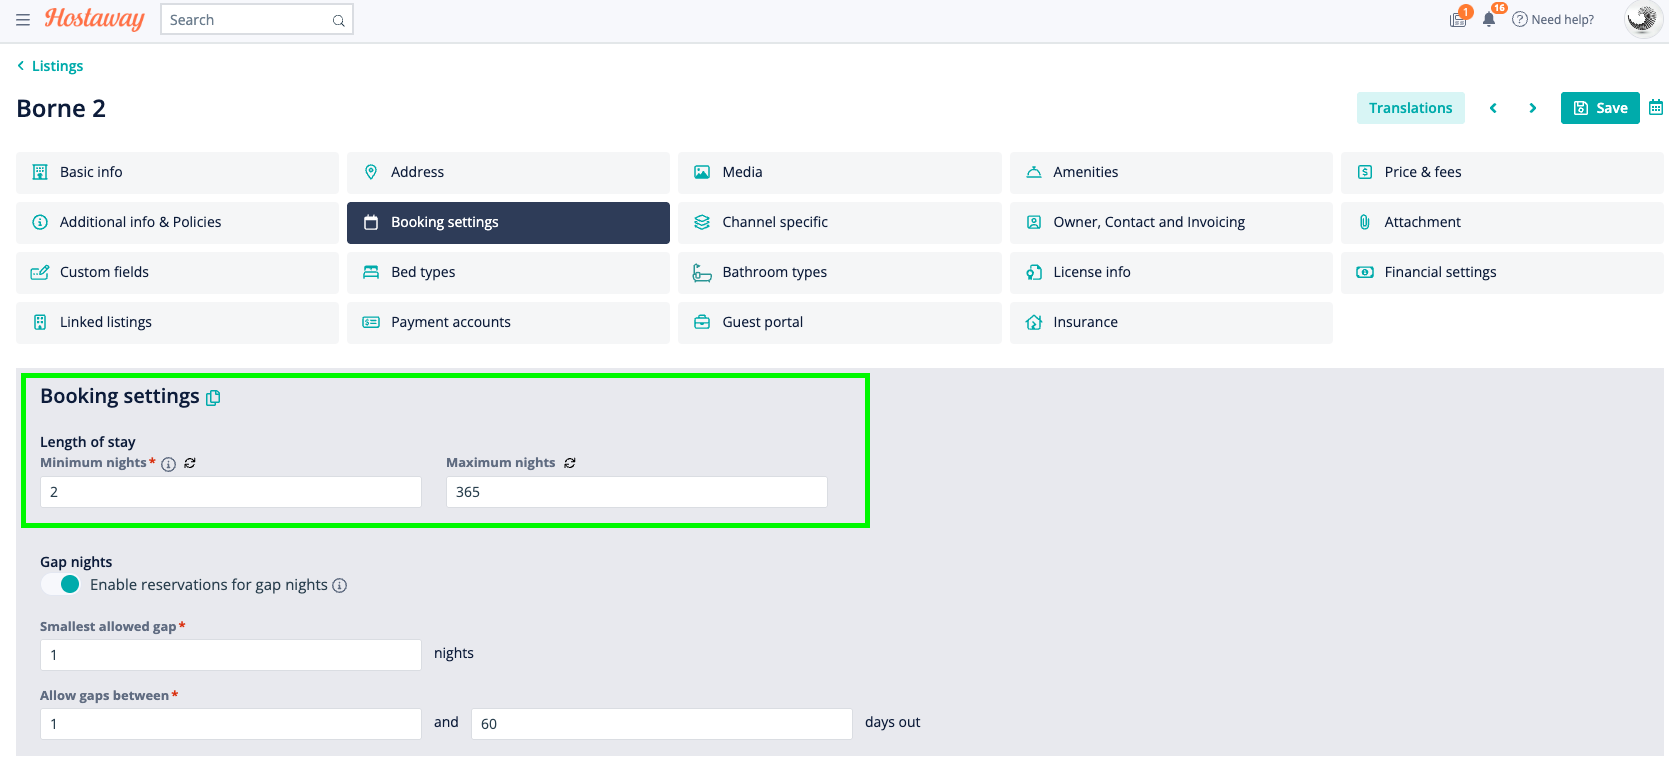Click the sync icon beside Minimum nights

[x=190, y=463]
